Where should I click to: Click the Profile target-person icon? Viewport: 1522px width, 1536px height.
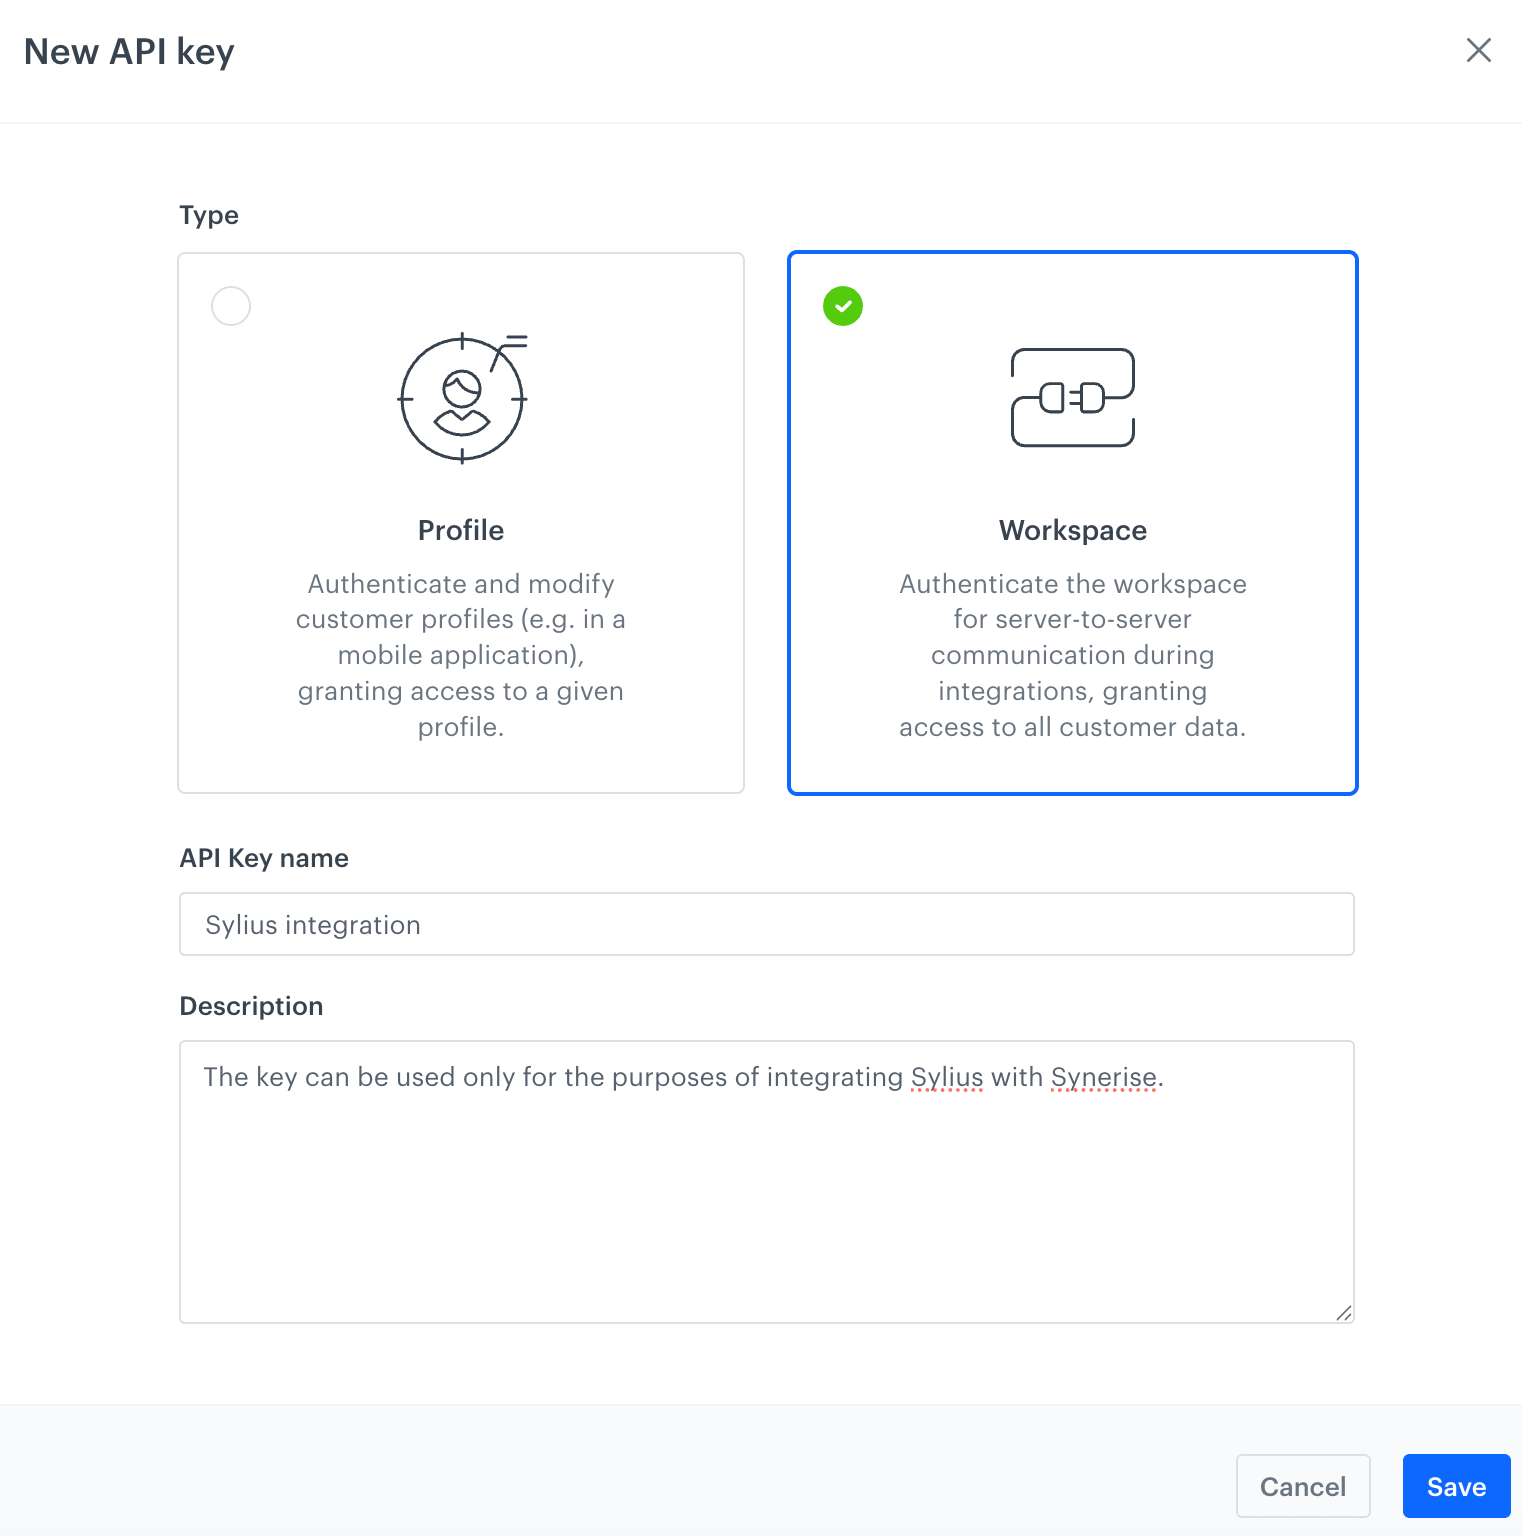point(462,398)
